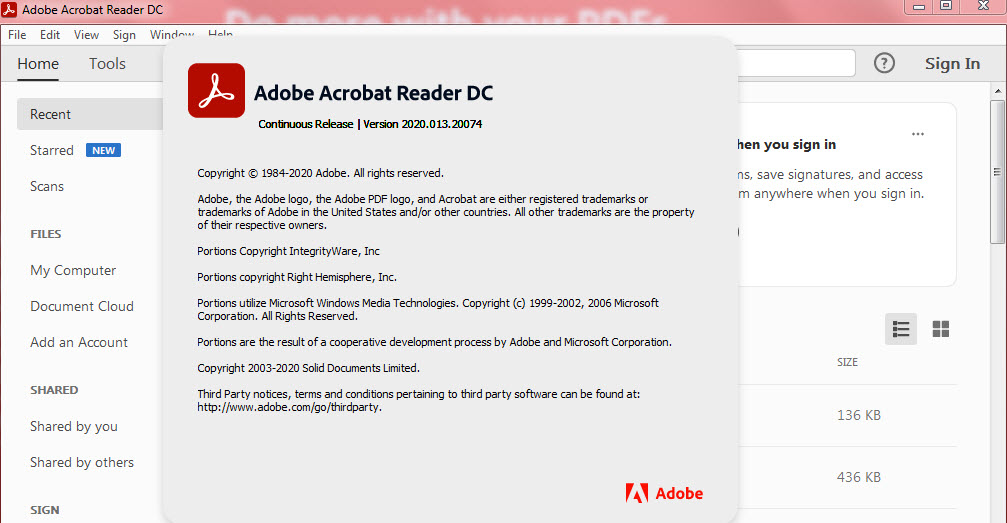Switch to list view layout
The height and width of the screenshot is (523, 1007).
pyautogui.click(x=901, y=329)
